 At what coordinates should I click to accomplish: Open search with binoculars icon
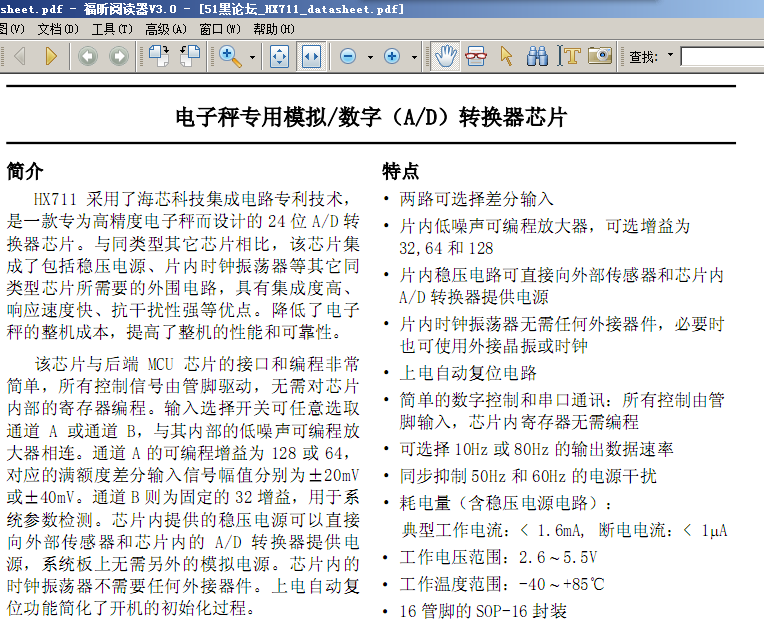point(537,56)
